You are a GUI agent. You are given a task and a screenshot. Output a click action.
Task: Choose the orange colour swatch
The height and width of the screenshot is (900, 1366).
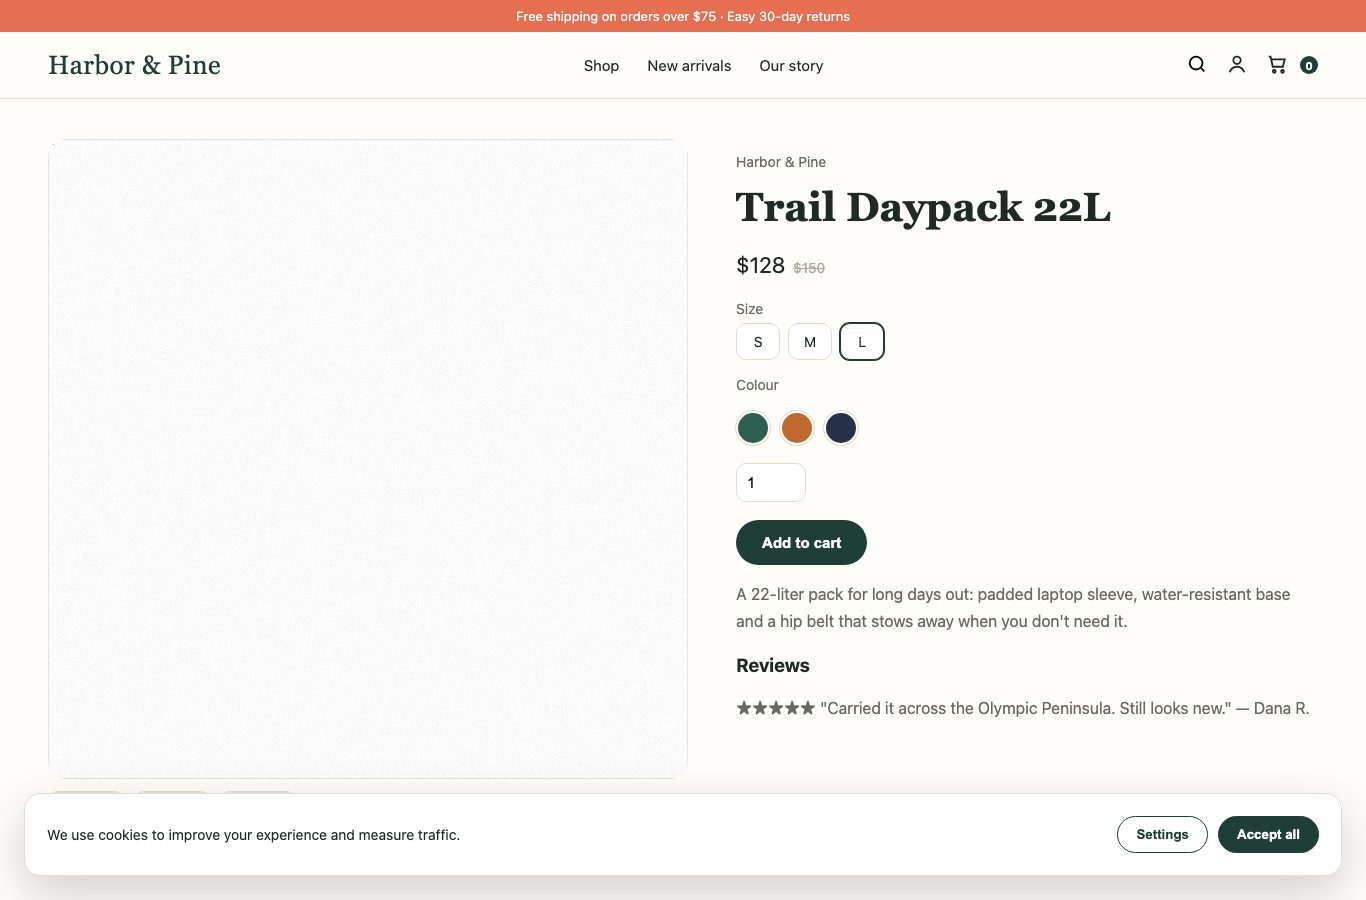click(797, 428)
